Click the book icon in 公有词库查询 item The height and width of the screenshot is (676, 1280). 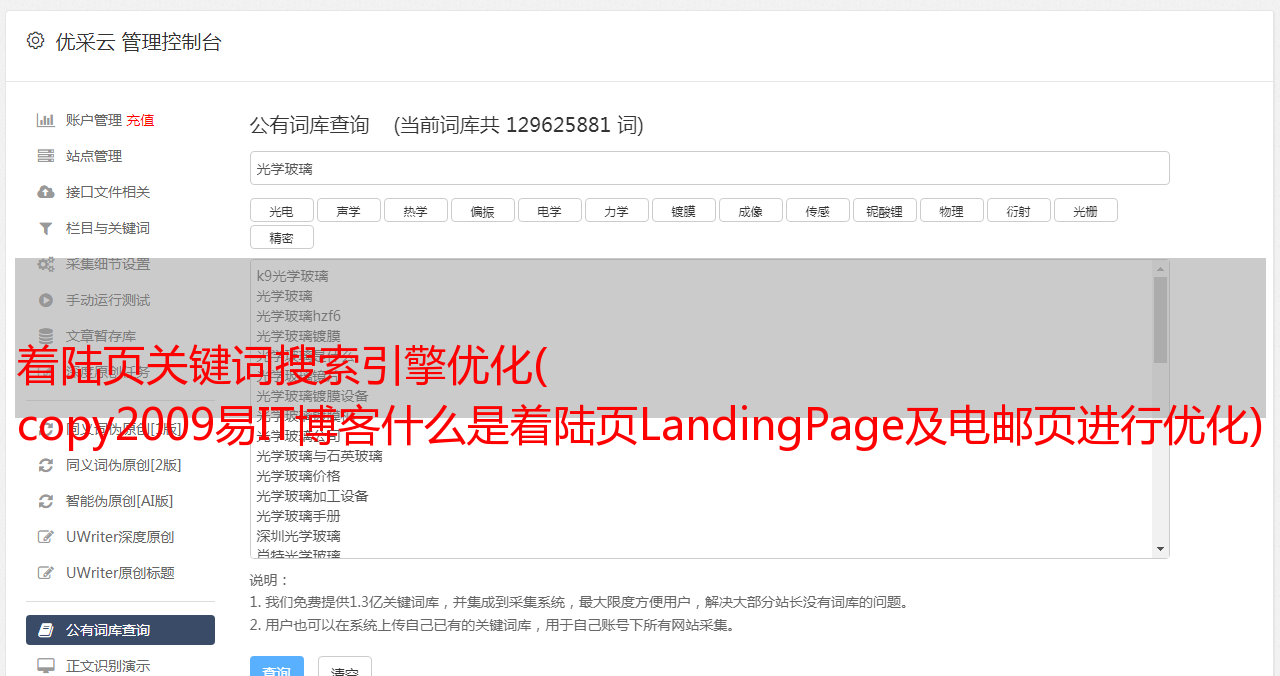(45, 630)
